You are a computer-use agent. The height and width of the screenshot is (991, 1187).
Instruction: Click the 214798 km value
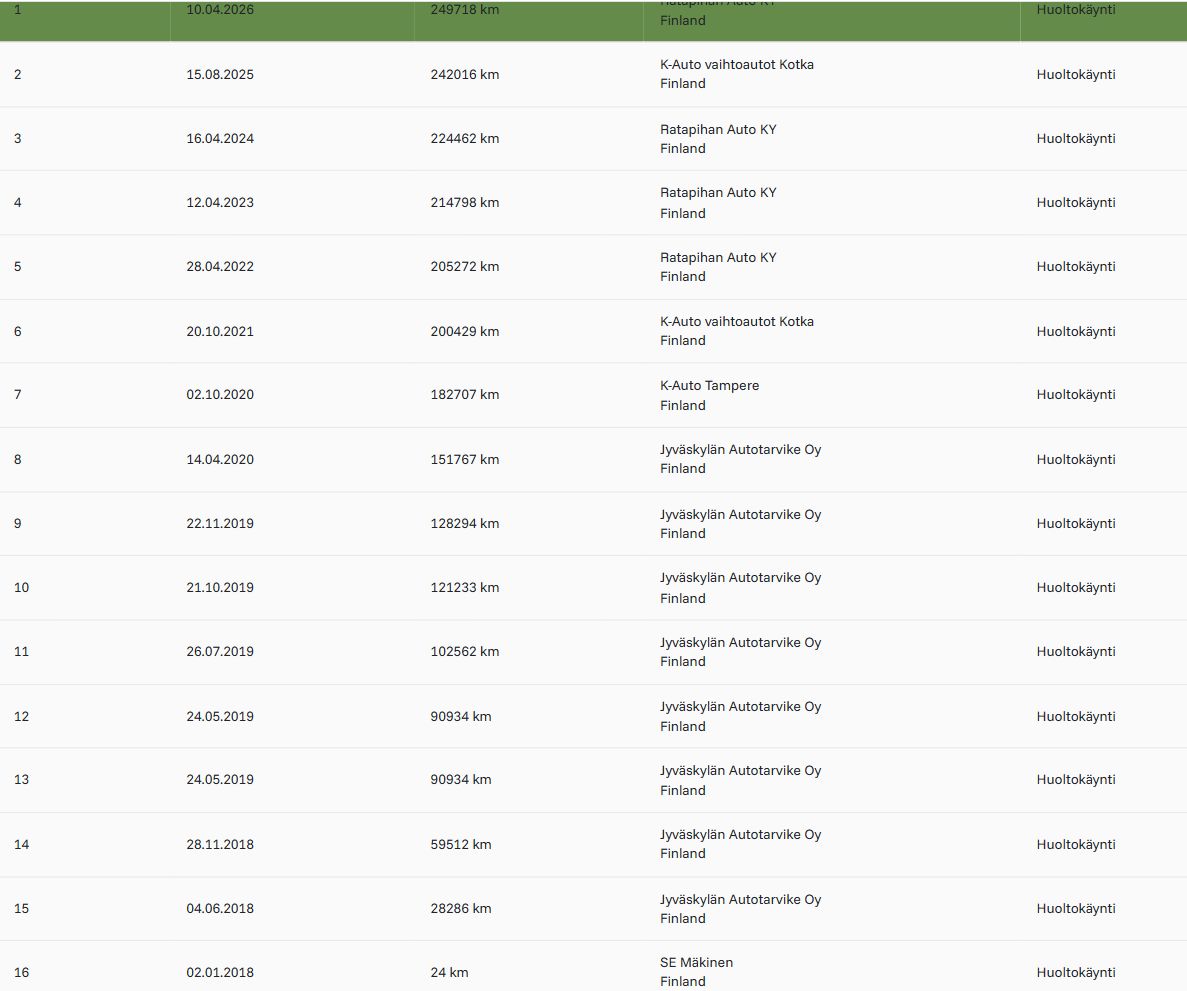pyautogui.click(x=465, y=202)
